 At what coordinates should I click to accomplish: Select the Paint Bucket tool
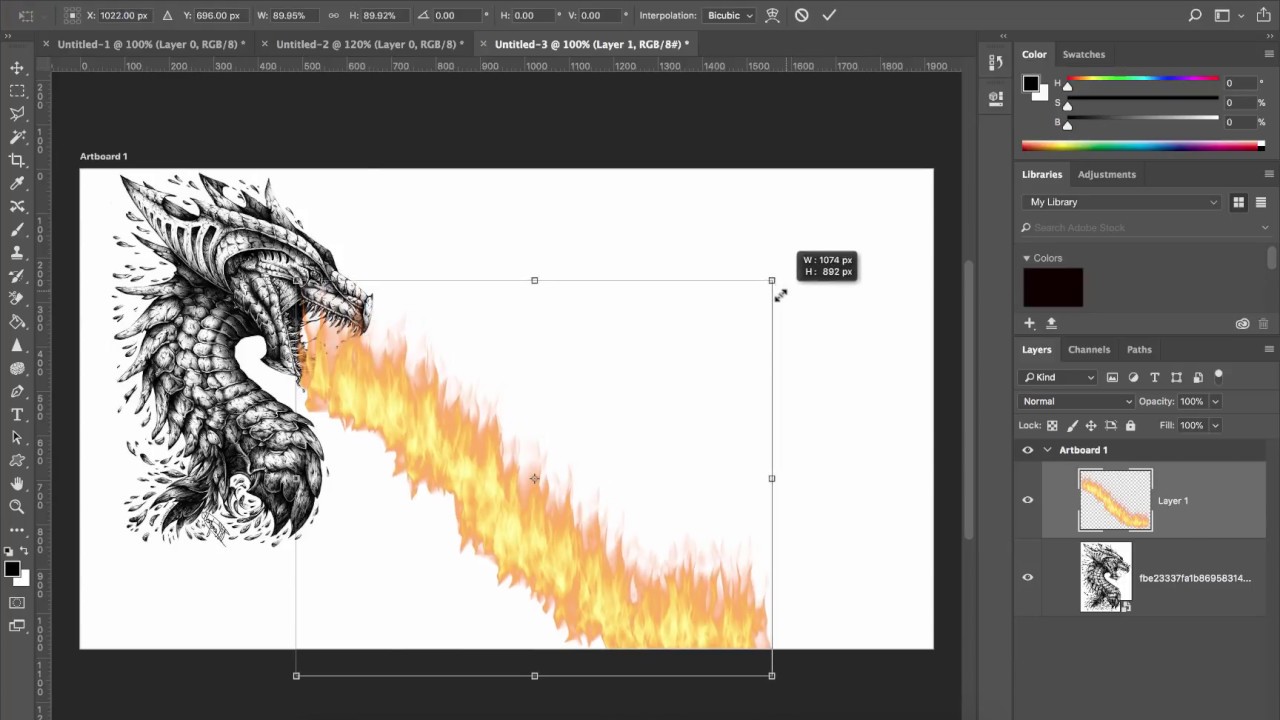(17, 322)
